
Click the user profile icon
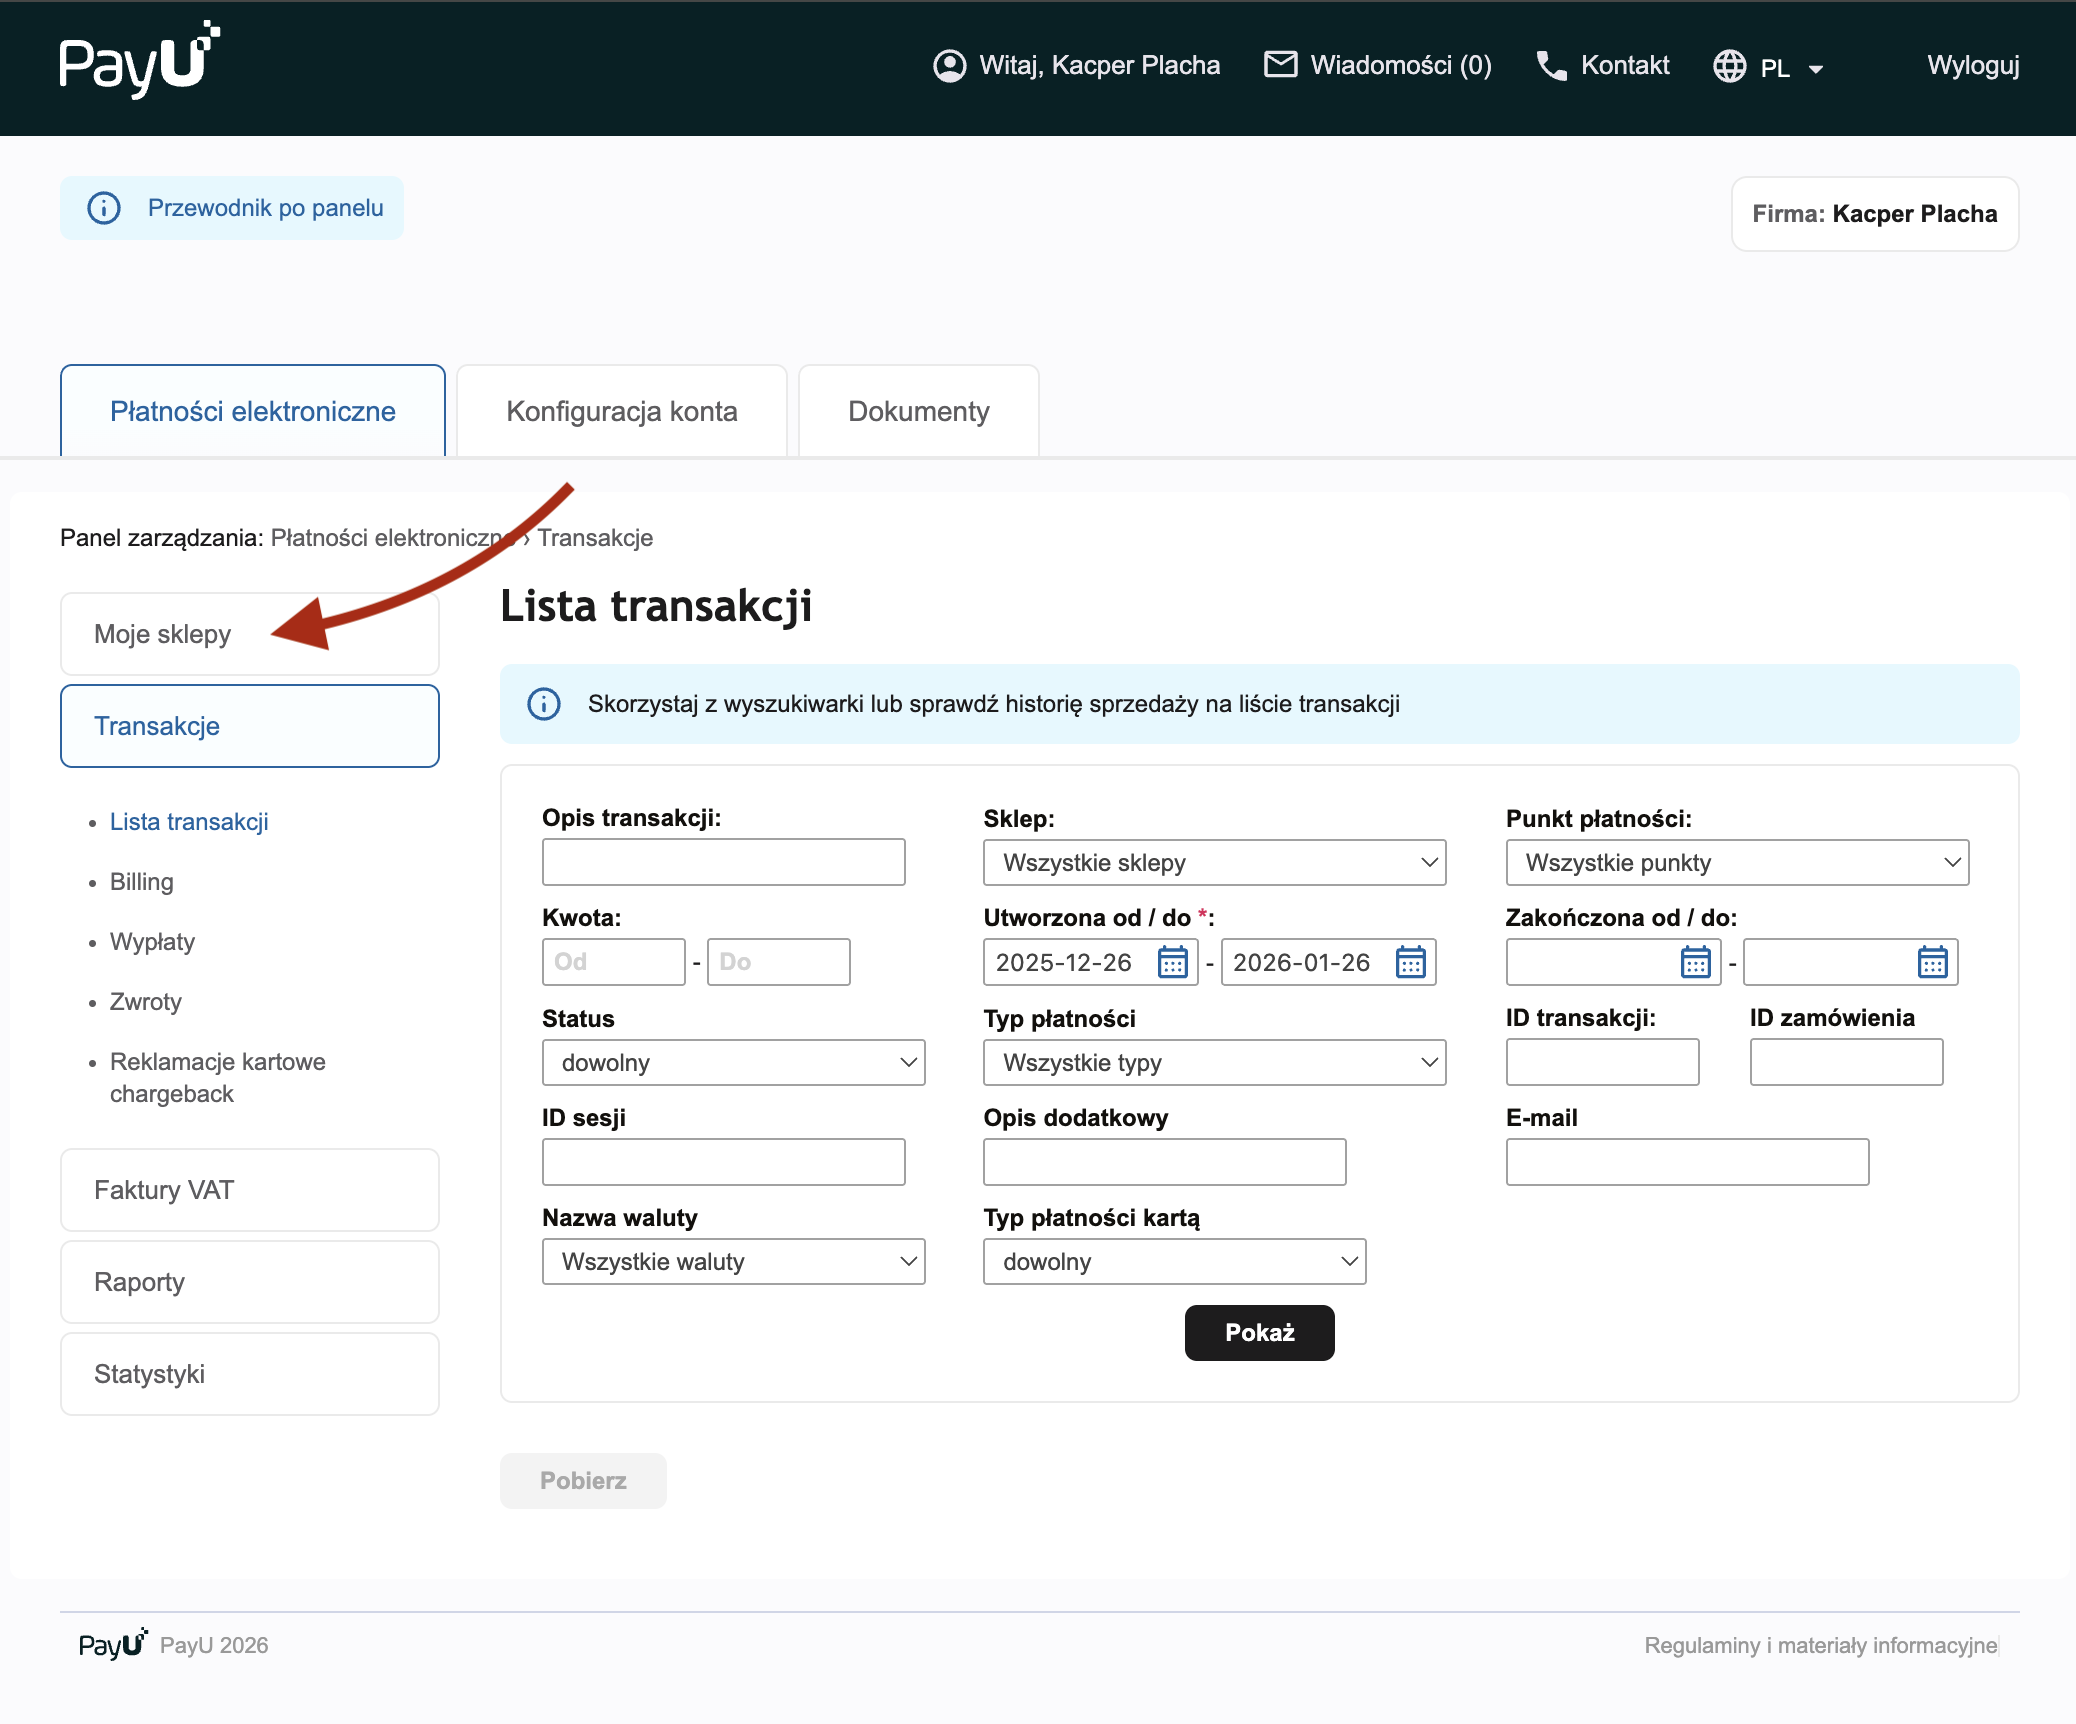pos(949,66)
